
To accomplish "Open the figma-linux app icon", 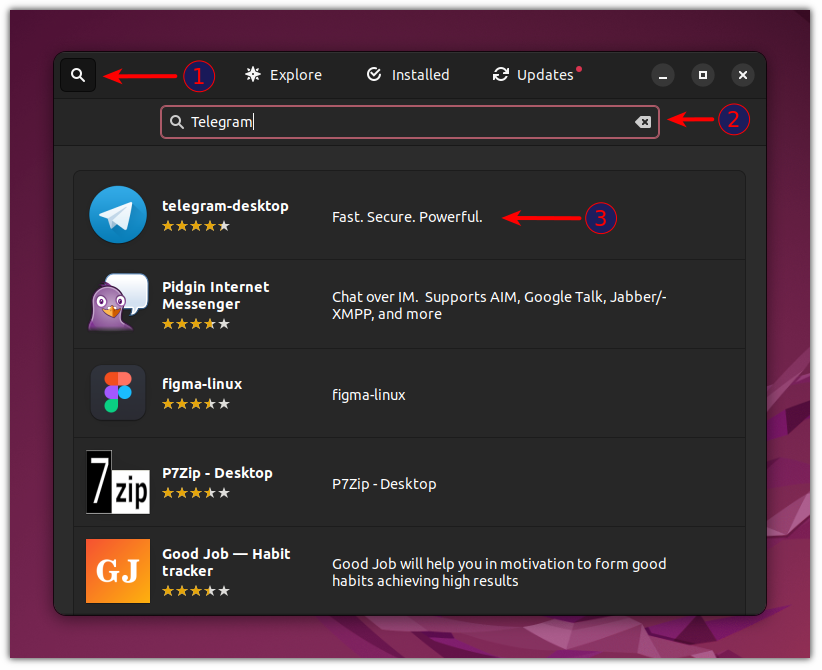I will (118, 393).
